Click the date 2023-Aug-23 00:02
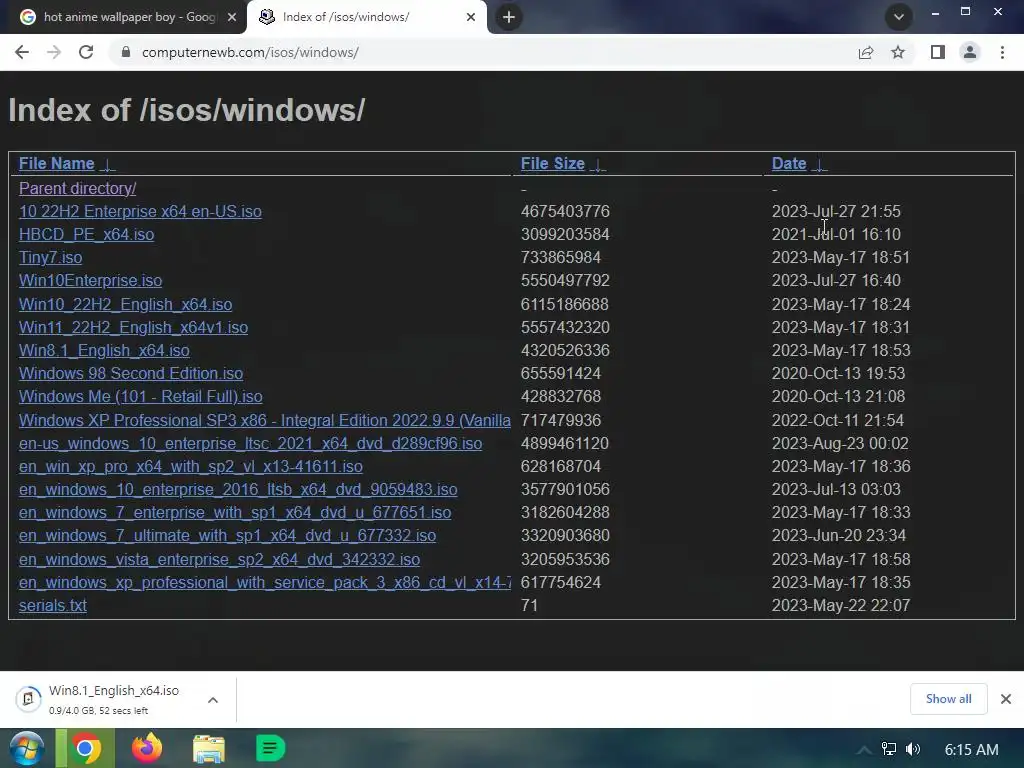The height and width of the screenshot is (768, 1024). (x=840, y=443)
